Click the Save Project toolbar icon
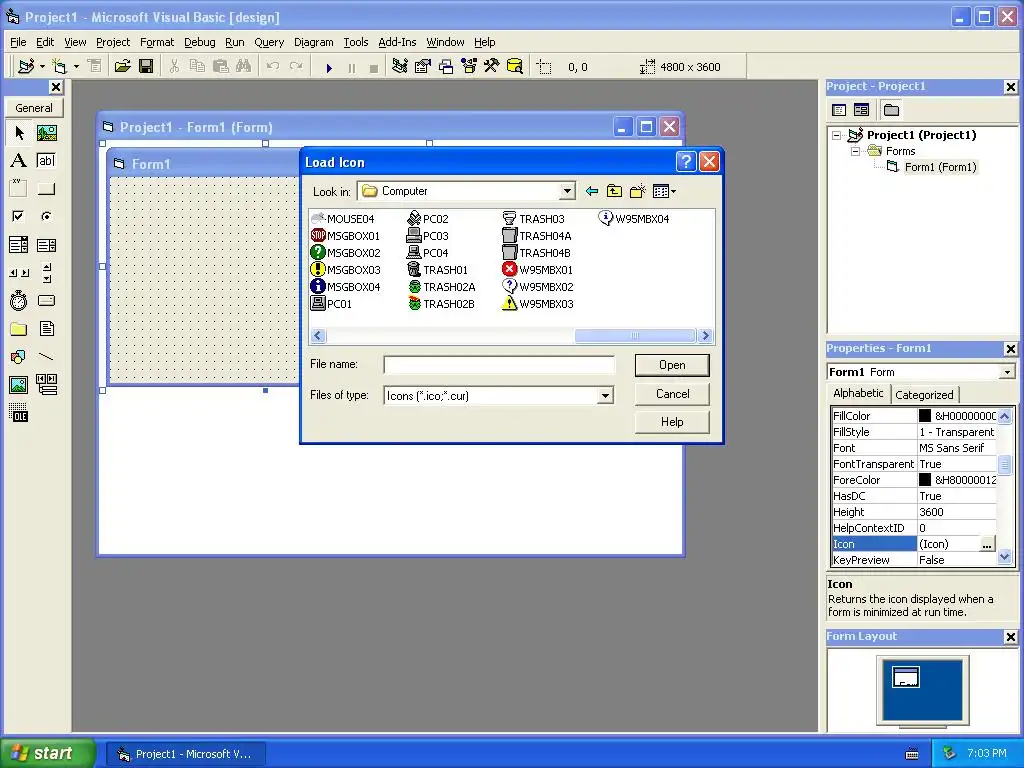 (146, 67)
